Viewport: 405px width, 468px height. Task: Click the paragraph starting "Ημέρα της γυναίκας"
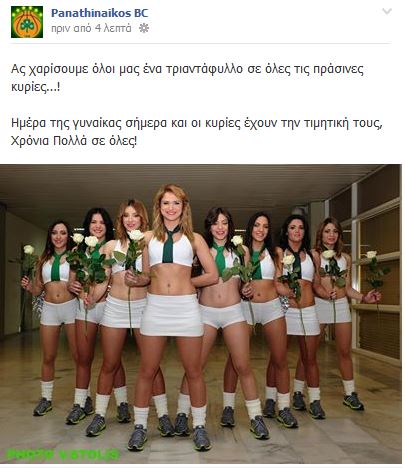(x=197, y=132)
